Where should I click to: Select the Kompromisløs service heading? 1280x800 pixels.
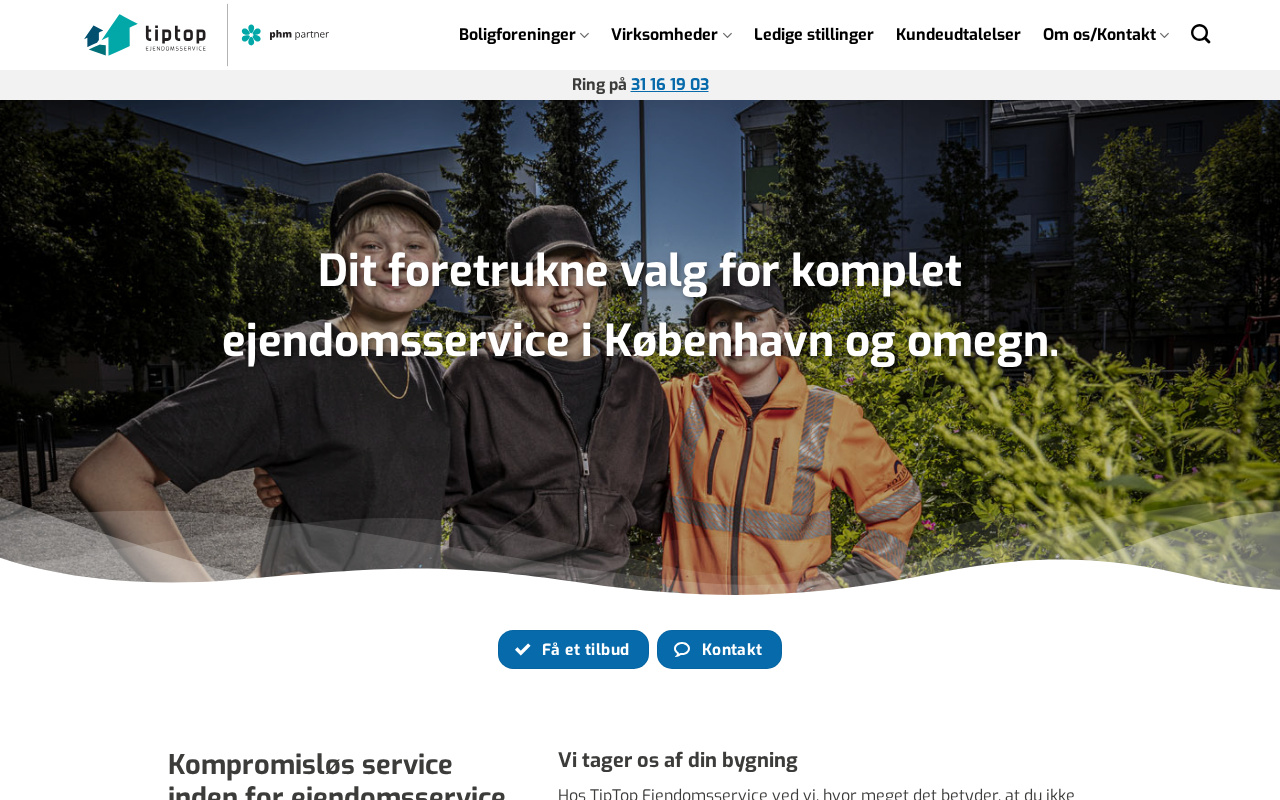[337, 775]
